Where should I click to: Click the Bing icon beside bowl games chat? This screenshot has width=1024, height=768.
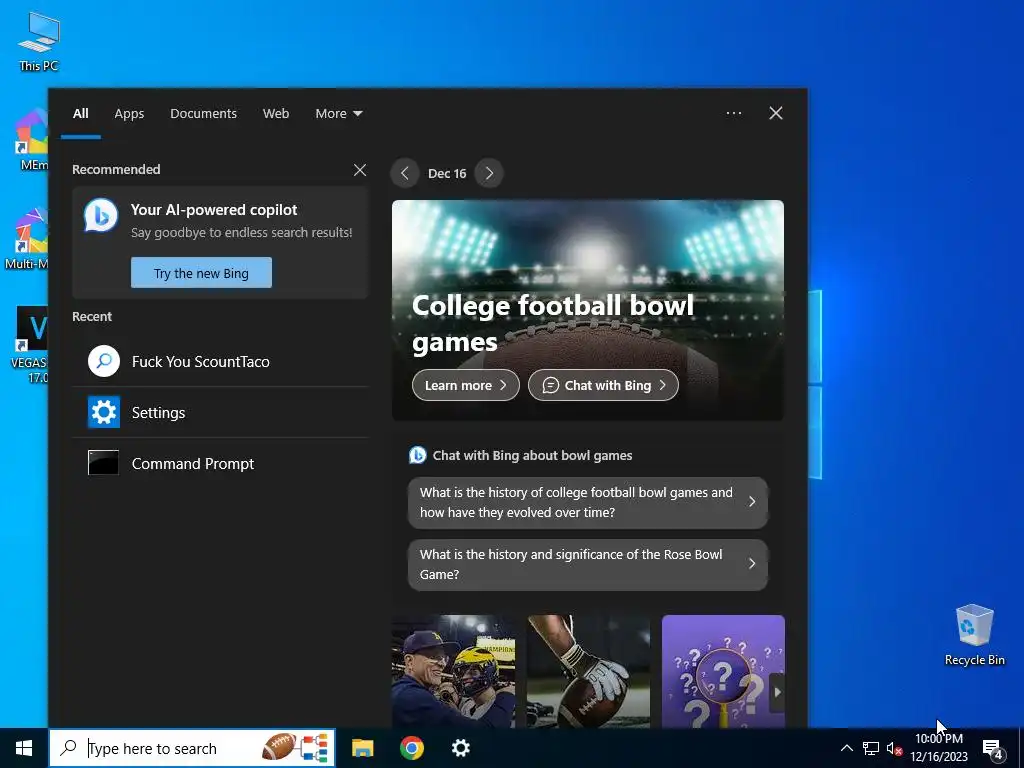[x=417, y=455]
